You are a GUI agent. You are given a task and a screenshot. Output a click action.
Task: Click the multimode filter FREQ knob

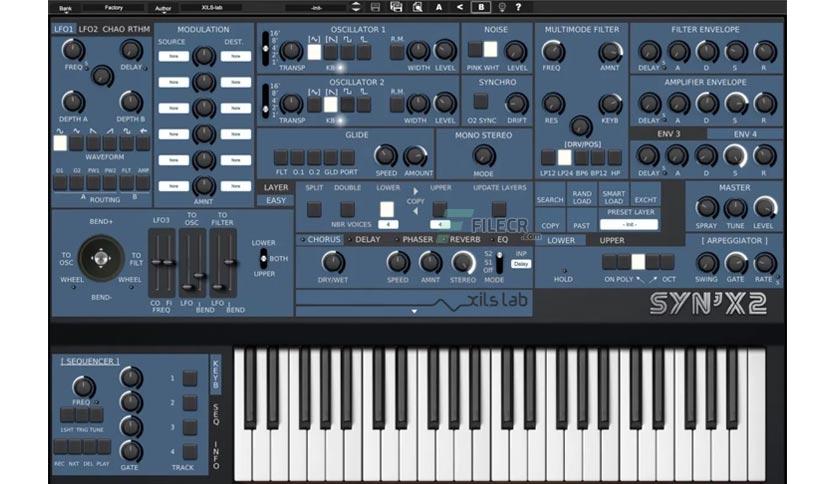[x=553, y=52]
